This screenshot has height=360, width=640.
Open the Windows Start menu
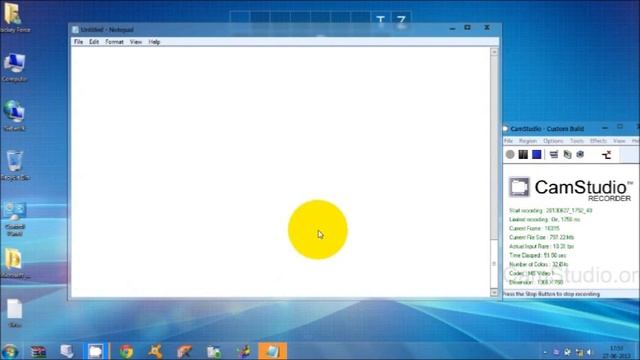pos(10,351)
